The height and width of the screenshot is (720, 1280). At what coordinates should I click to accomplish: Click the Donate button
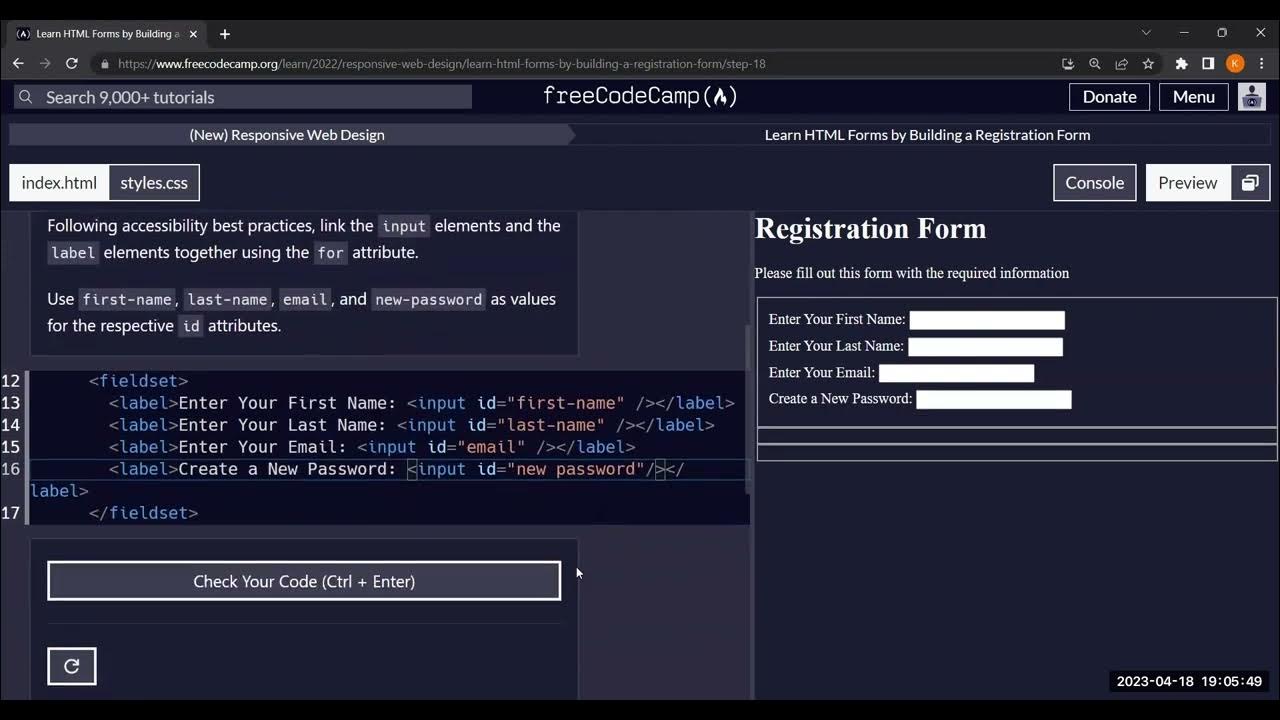(x=1109, y=97)
